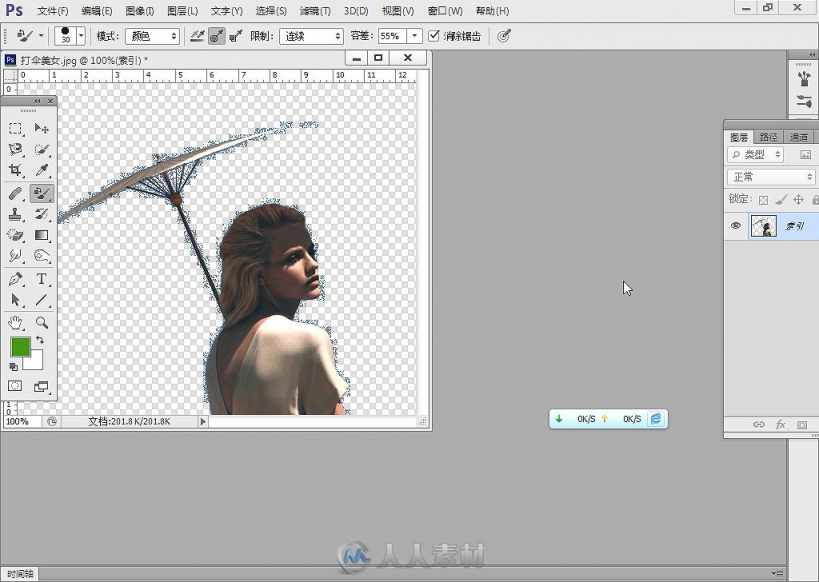Select the Lasso tool
819x582 pixels.
pyautogui.click(x=15, y=149)
